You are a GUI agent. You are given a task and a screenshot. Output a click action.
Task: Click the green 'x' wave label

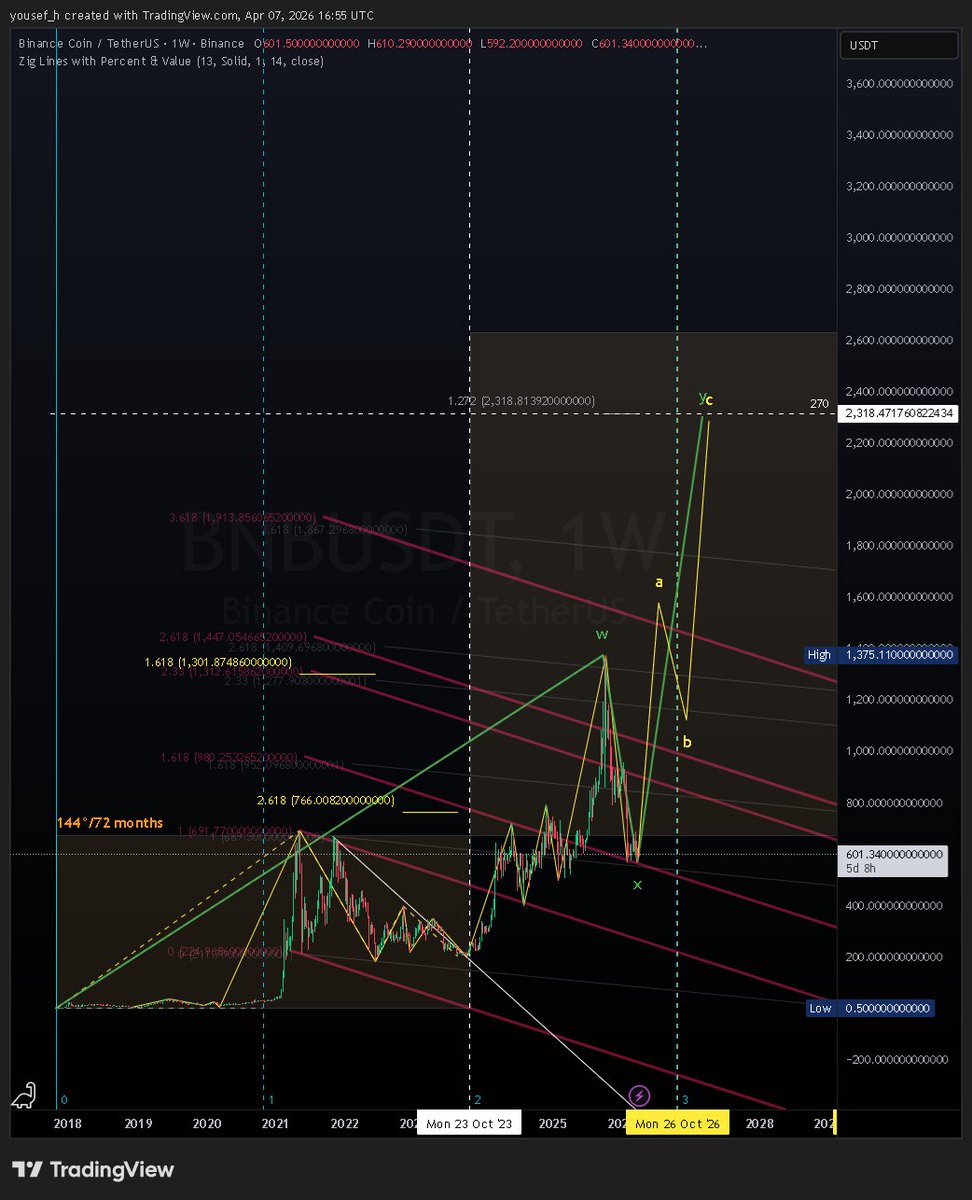coord(637,884)
